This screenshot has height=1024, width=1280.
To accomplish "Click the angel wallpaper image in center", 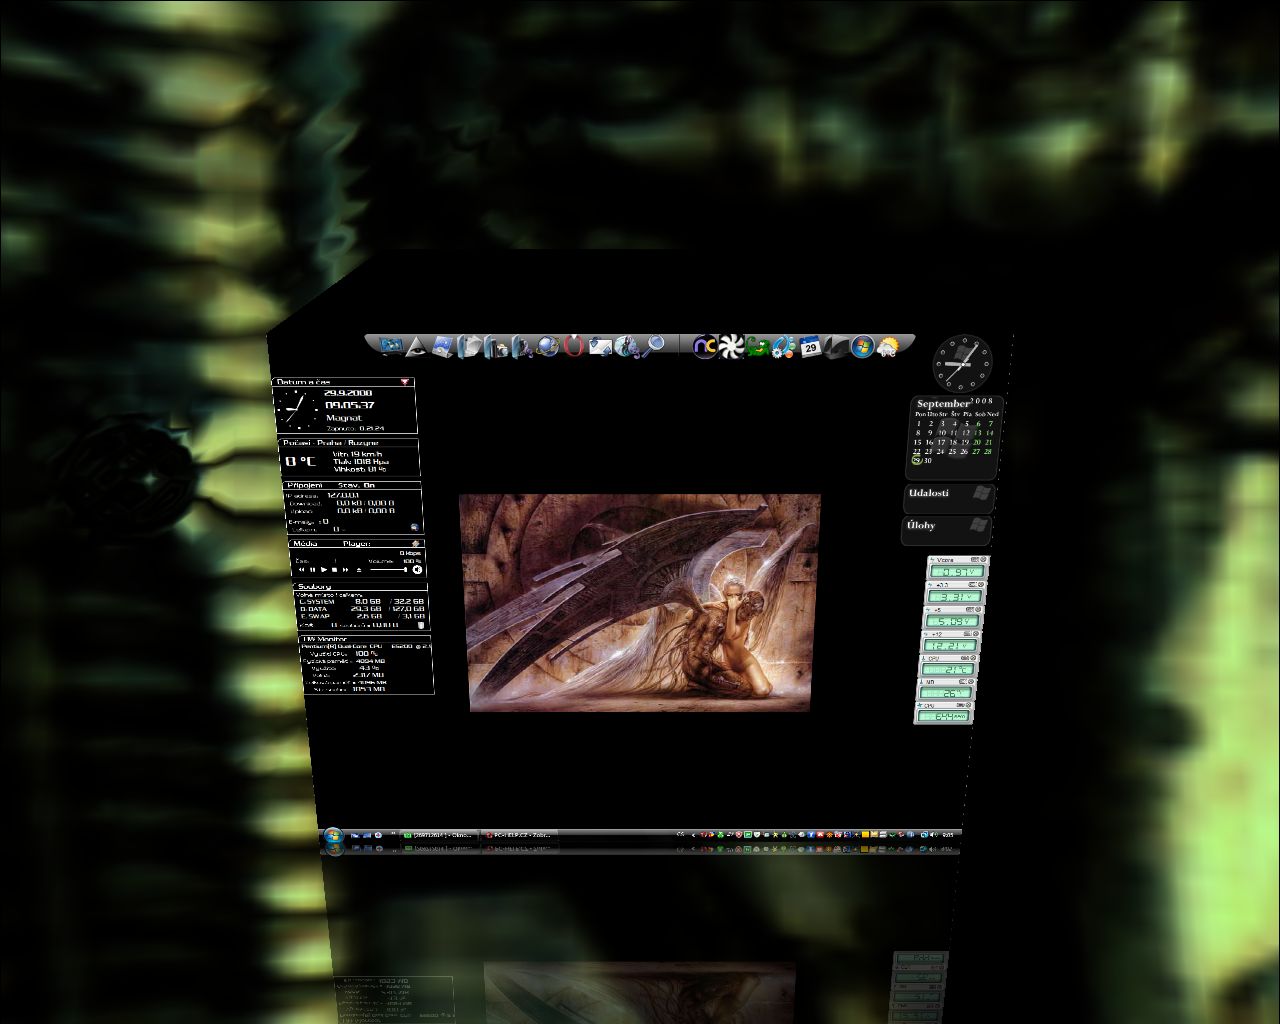I will [x=638, y=602].
